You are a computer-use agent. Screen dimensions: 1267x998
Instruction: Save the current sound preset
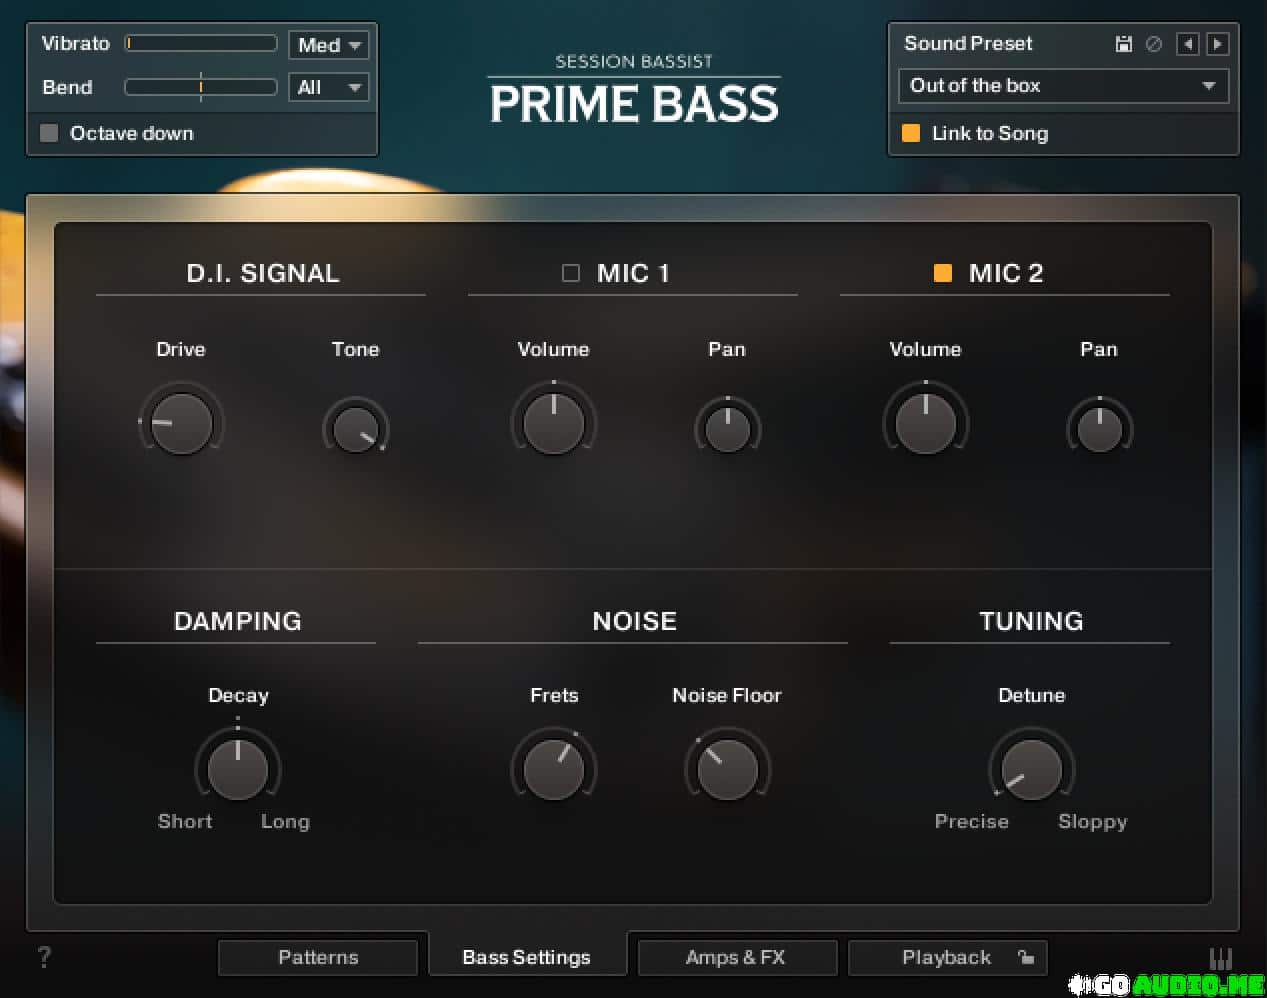coord(1124,44)
